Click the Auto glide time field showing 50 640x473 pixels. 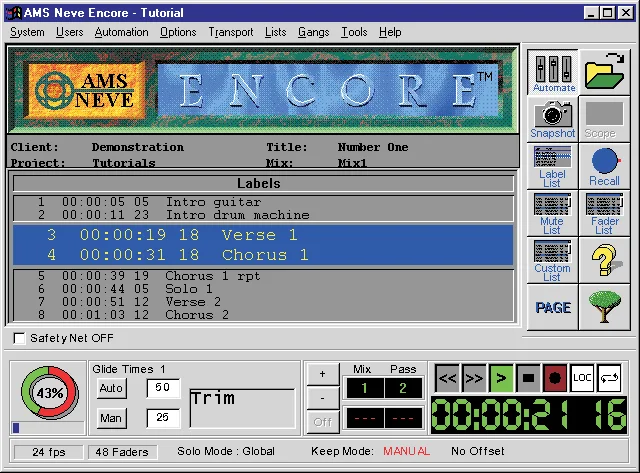163,388
